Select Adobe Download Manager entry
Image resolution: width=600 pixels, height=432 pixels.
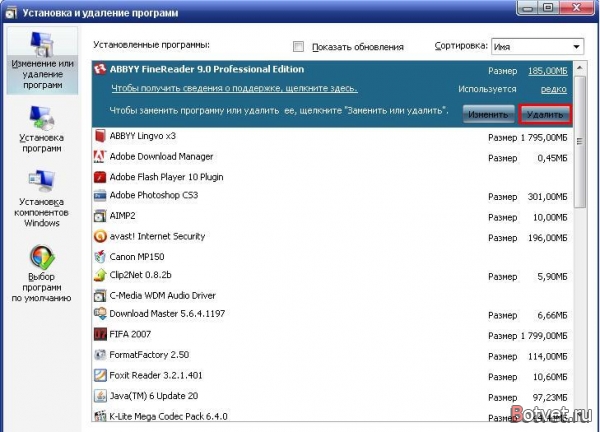(x=332, y=157)
